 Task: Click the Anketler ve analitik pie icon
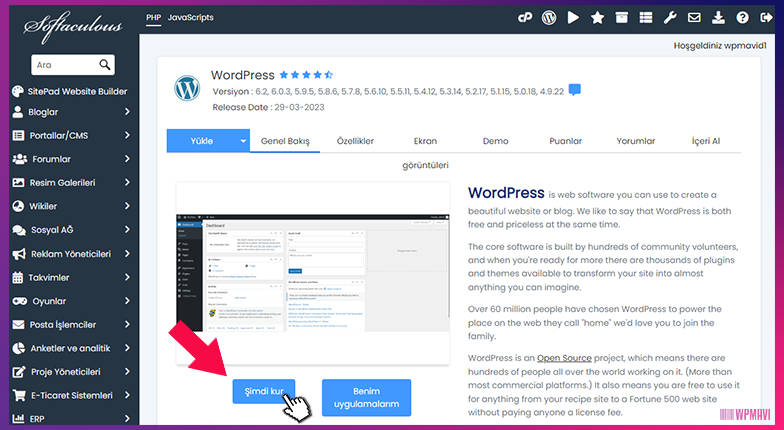[x=18, y=348]
